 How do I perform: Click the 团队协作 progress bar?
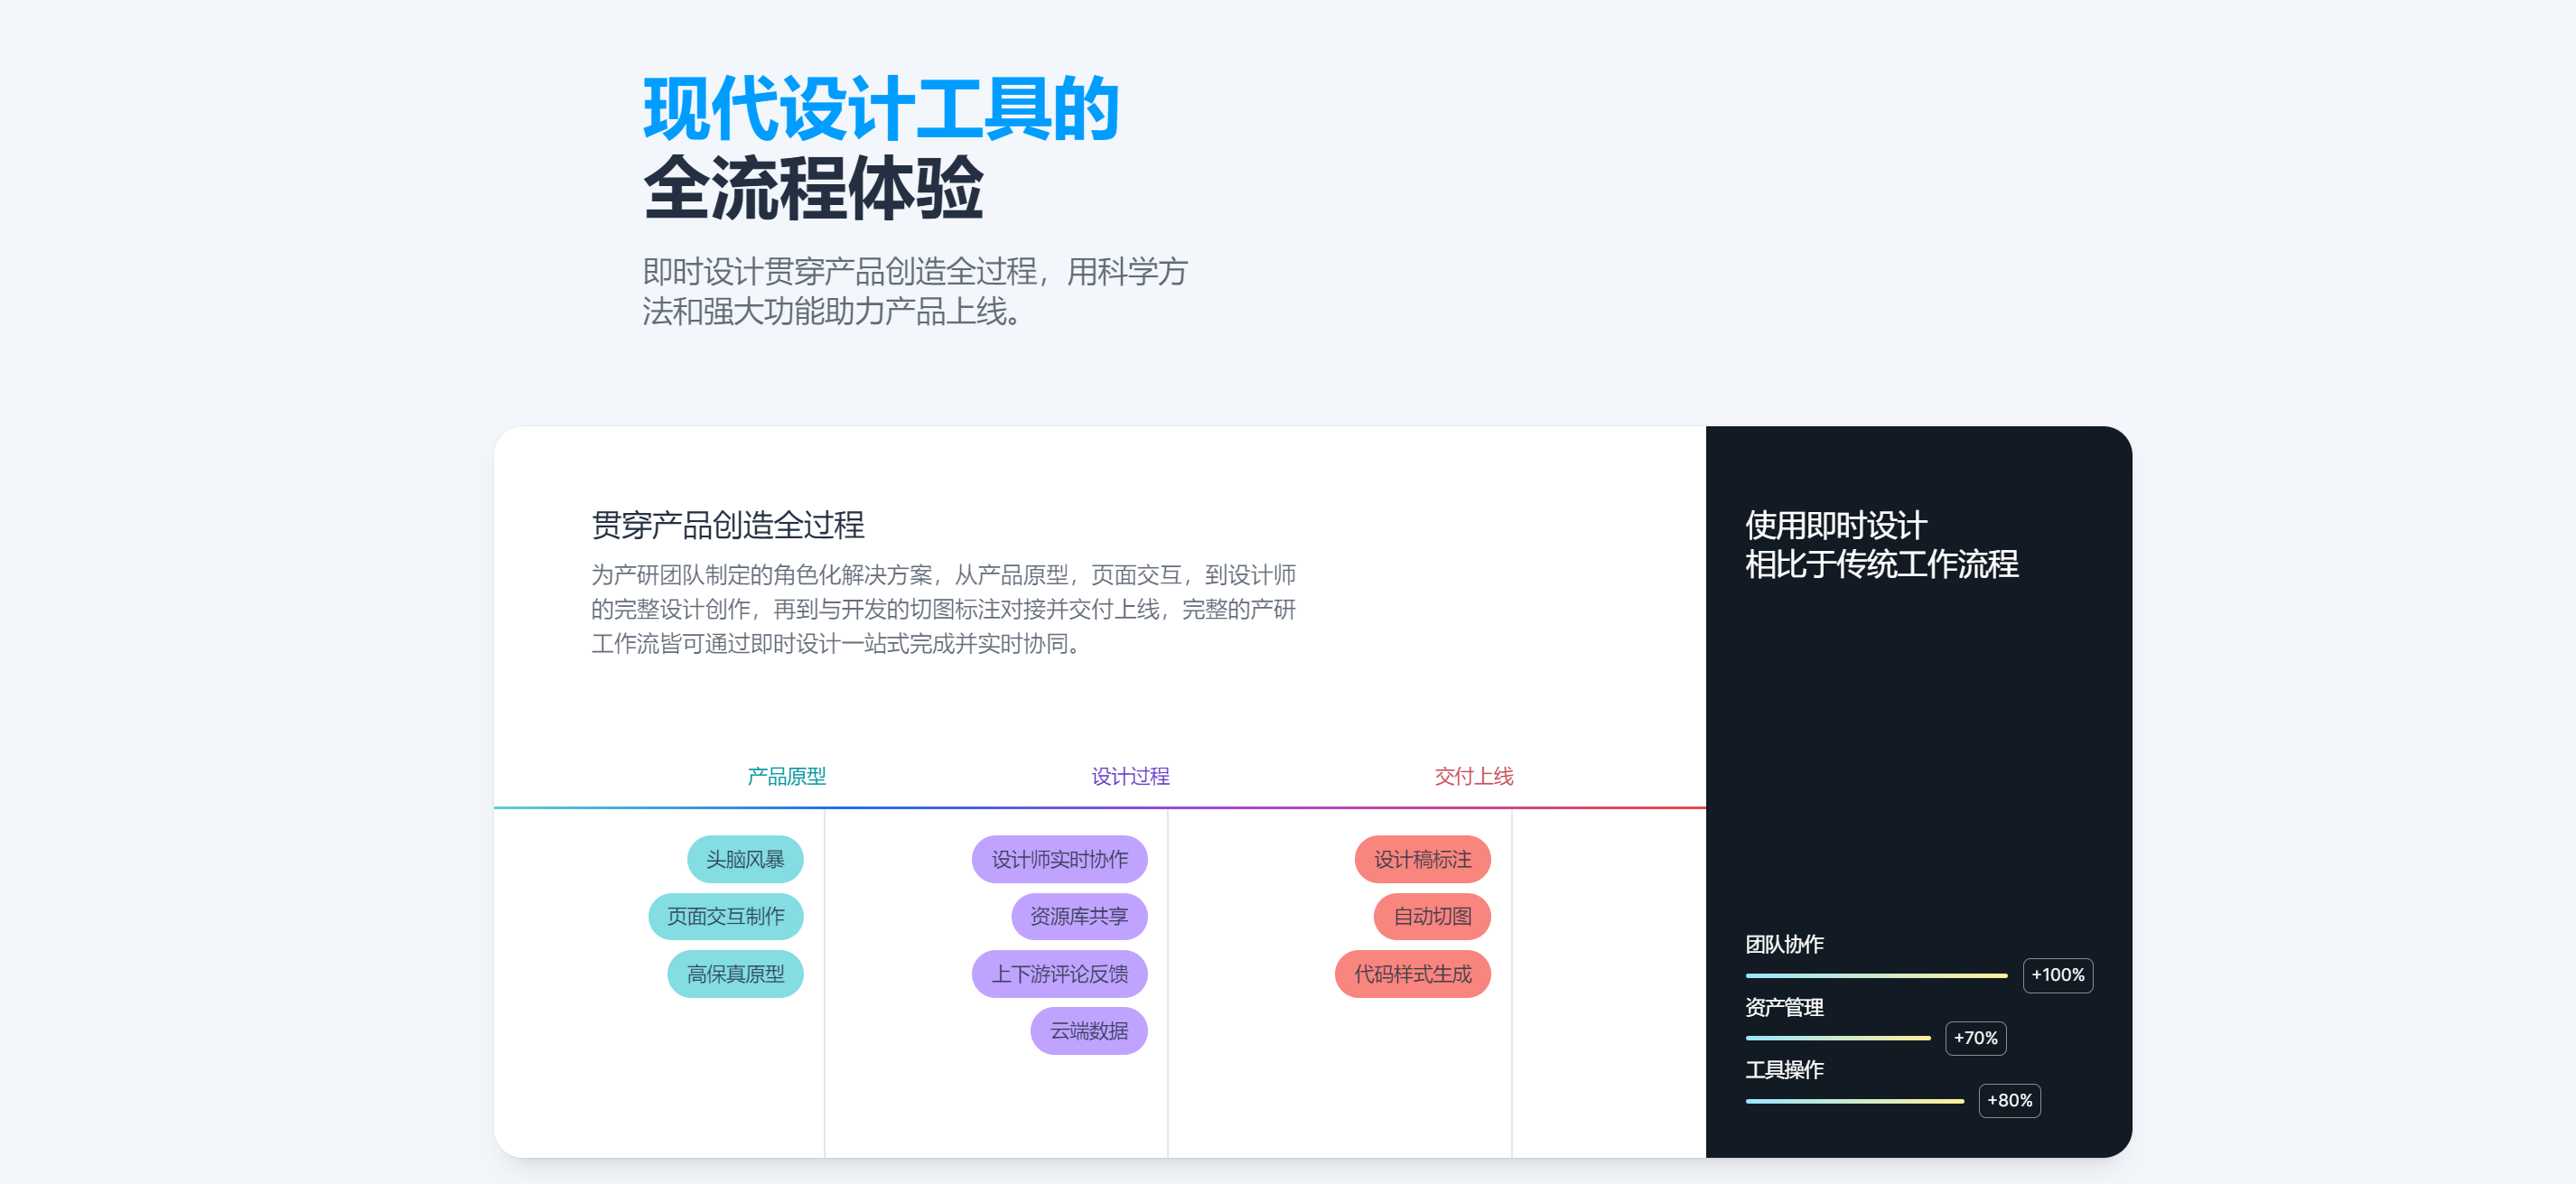pyautogui.click(x=1876, y=975)
